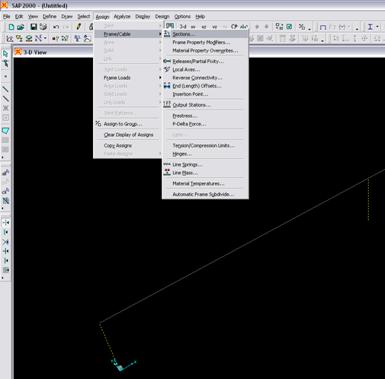Select P-Delta Force menu entry
The width and height of the screenshot is (385, 379).
tap(205, 124)
